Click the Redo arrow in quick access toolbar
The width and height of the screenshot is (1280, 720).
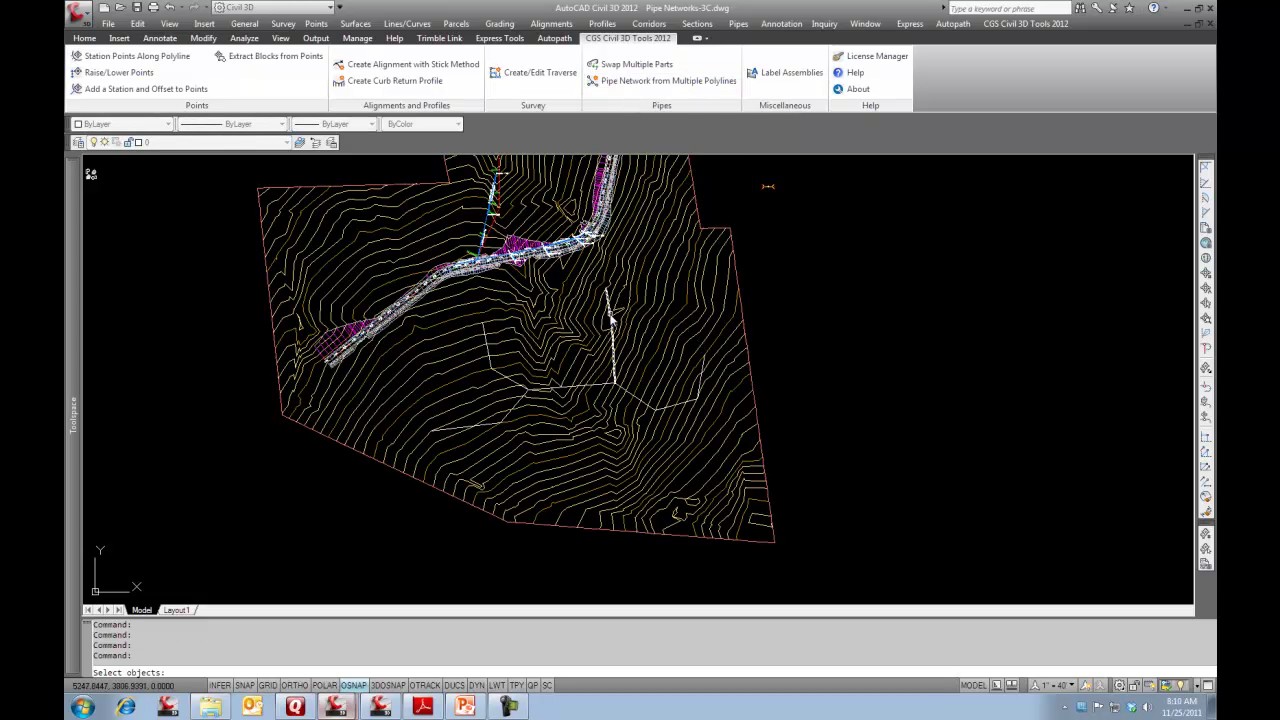tap(193, 7)
